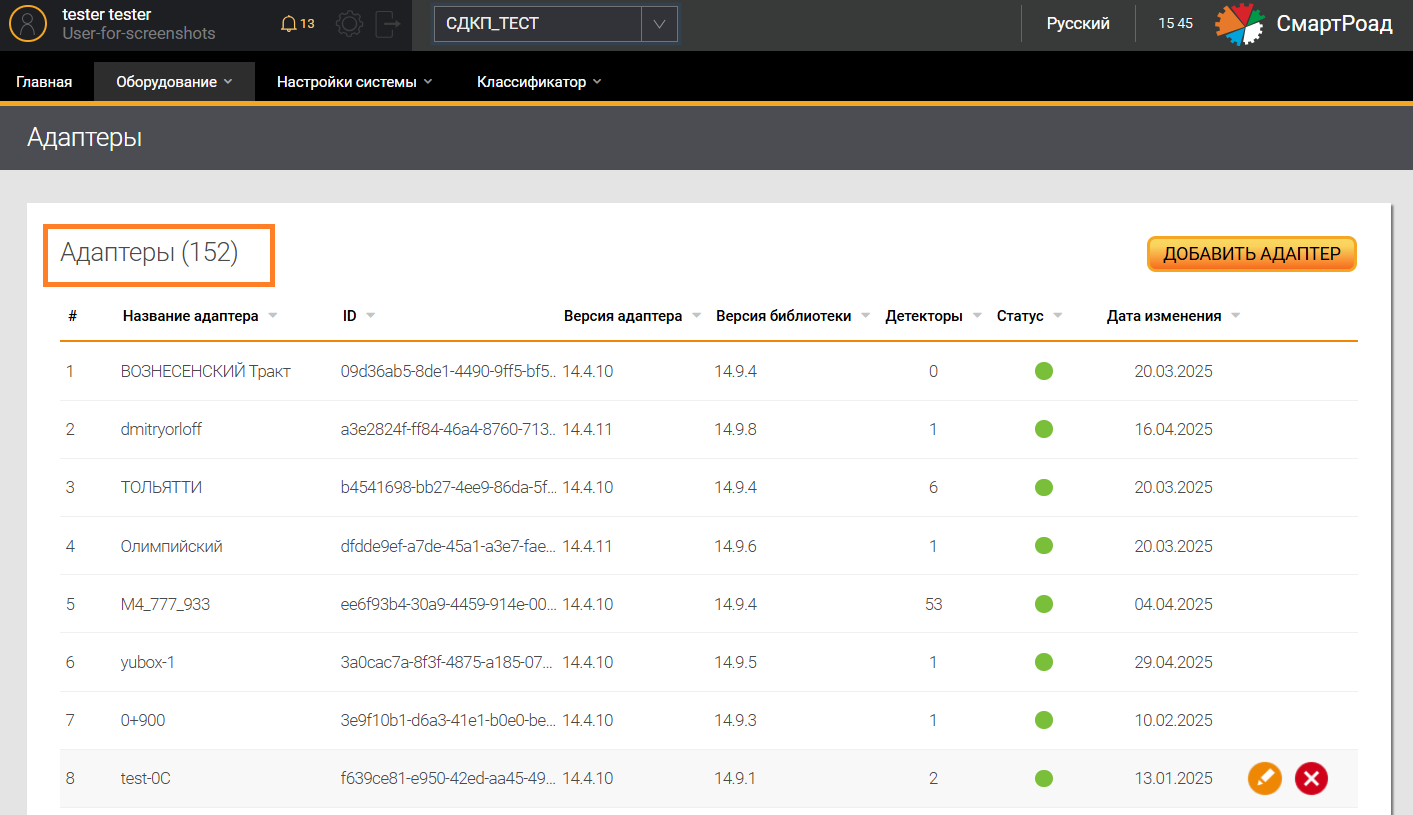
Task: Sort by Название адаптера column arrow
Action: coord(273,316)
